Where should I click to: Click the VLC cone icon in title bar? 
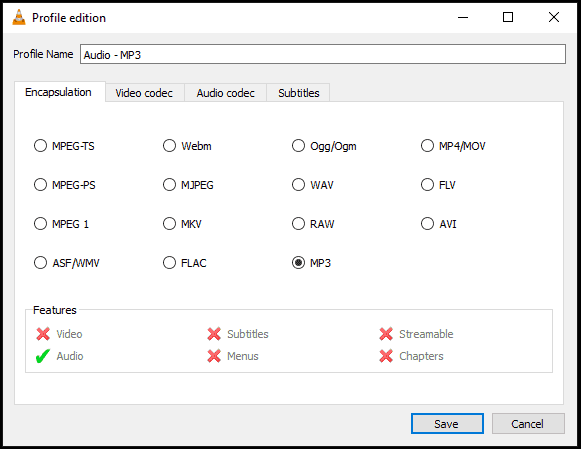pyautogui.click(x=19, y=17)
